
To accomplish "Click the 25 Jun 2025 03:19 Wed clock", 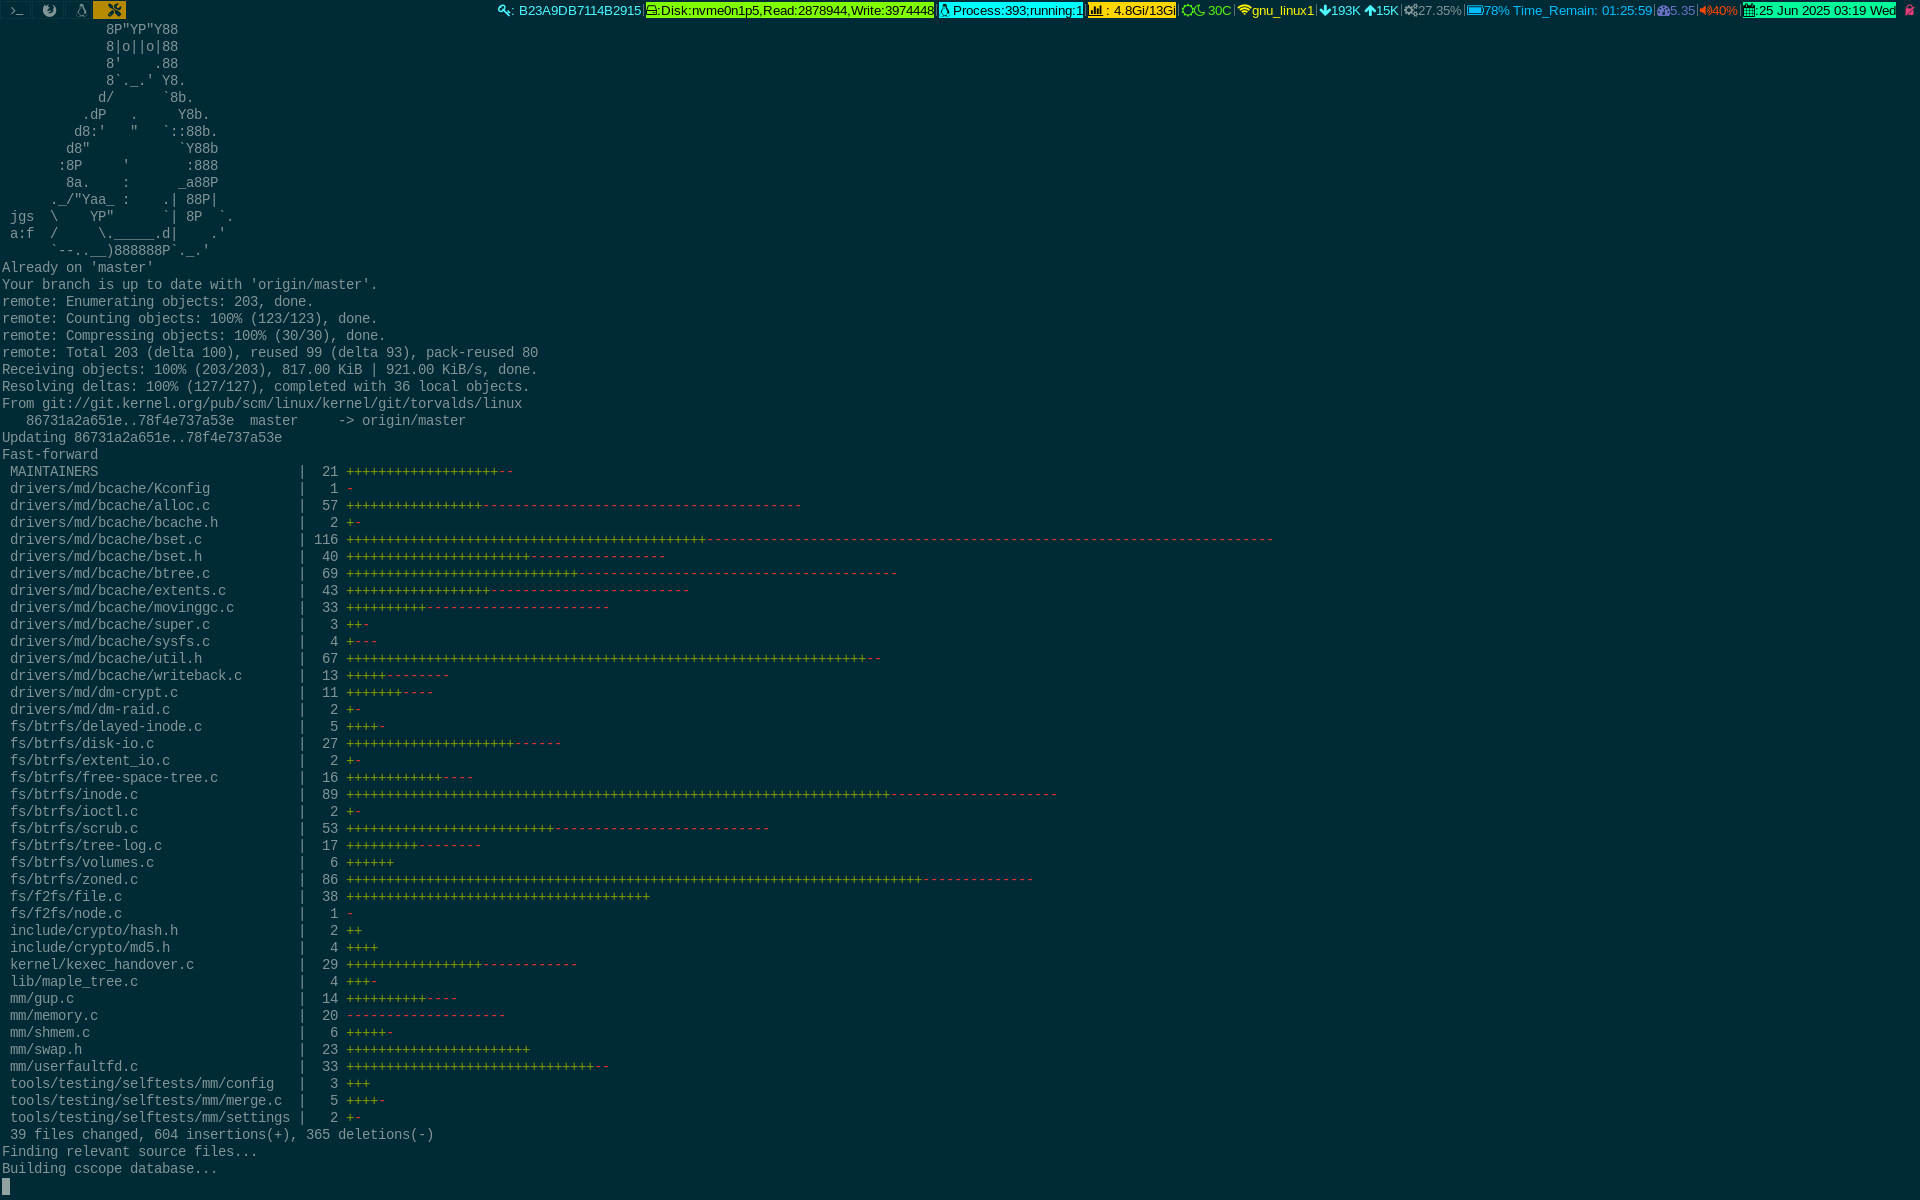I will (x=1827, y=11).
